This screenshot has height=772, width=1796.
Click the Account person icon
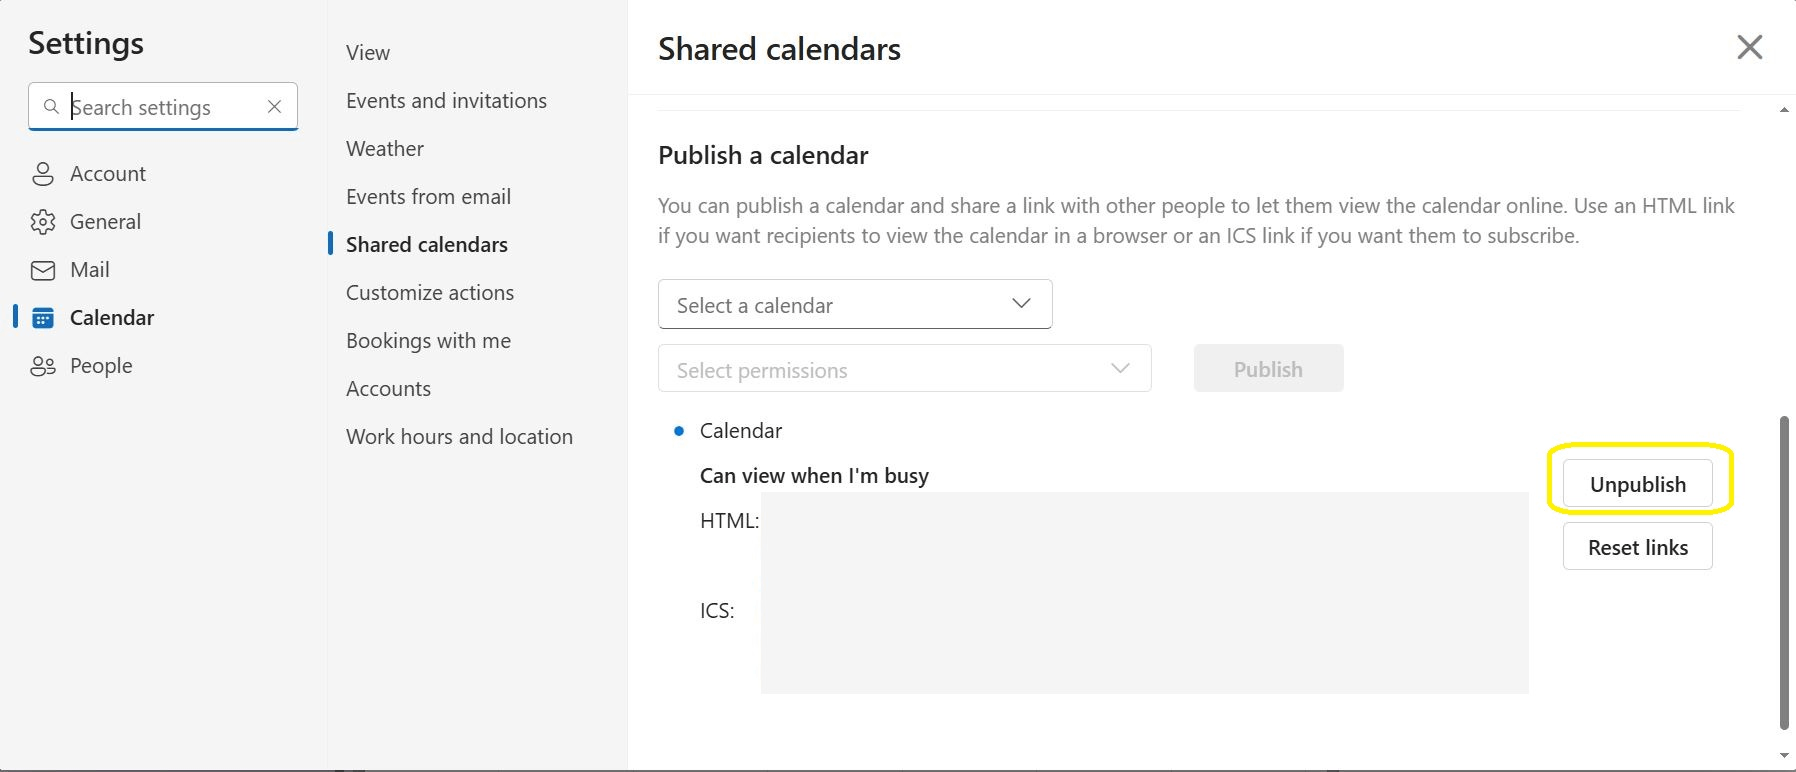coord(43,174)
